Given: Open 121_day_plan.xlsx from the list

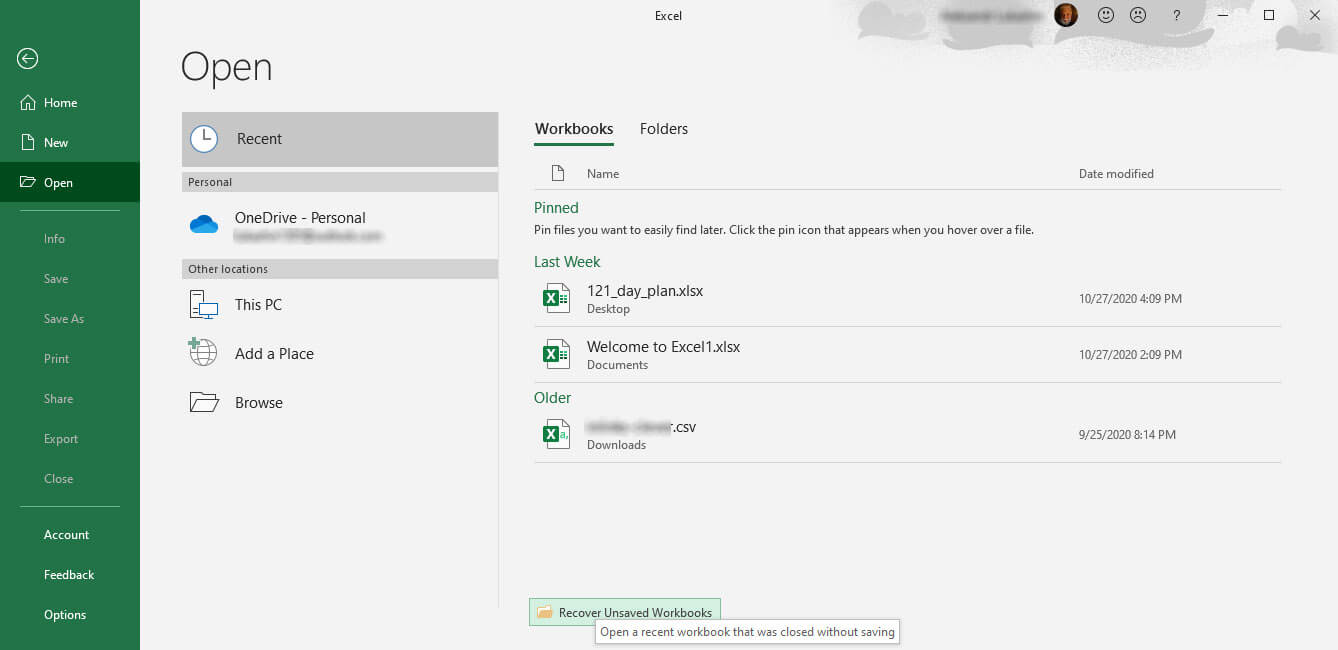Looking at the screenshot, I should pyautogui.click(x=645, y=291).
